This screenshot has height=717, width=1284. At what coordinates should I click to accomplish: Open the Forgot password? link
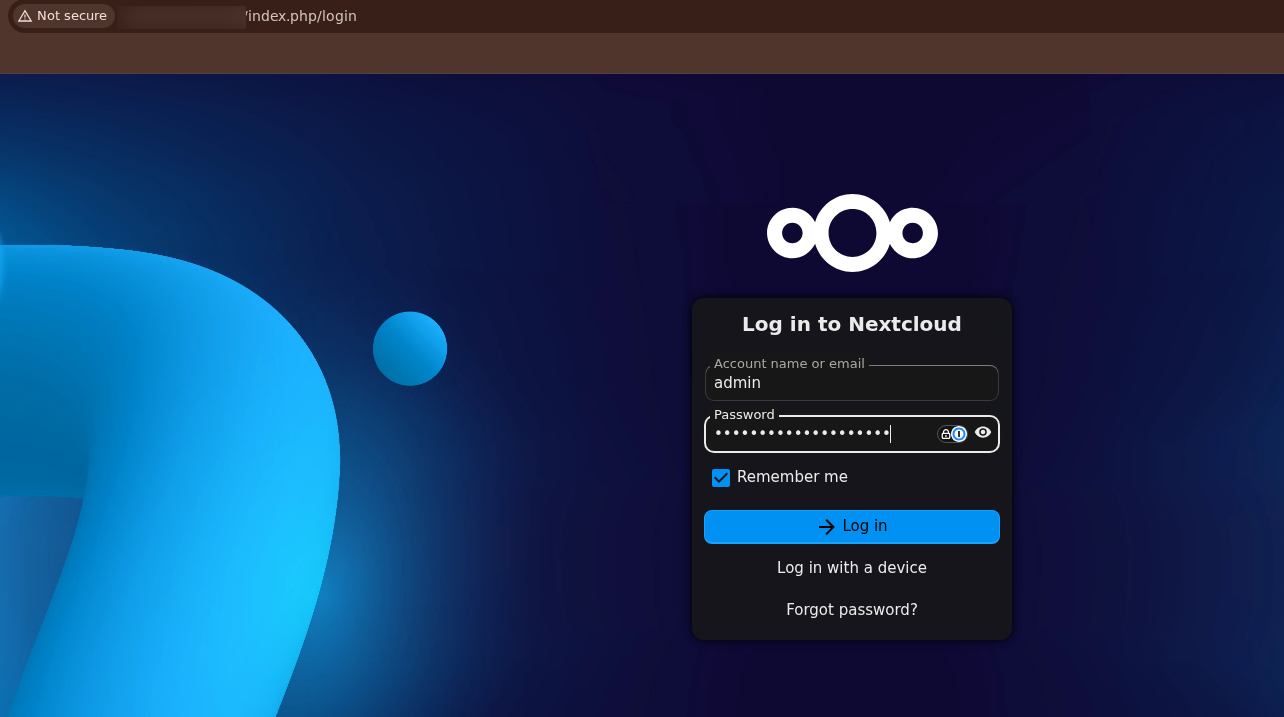pos(852,610)
